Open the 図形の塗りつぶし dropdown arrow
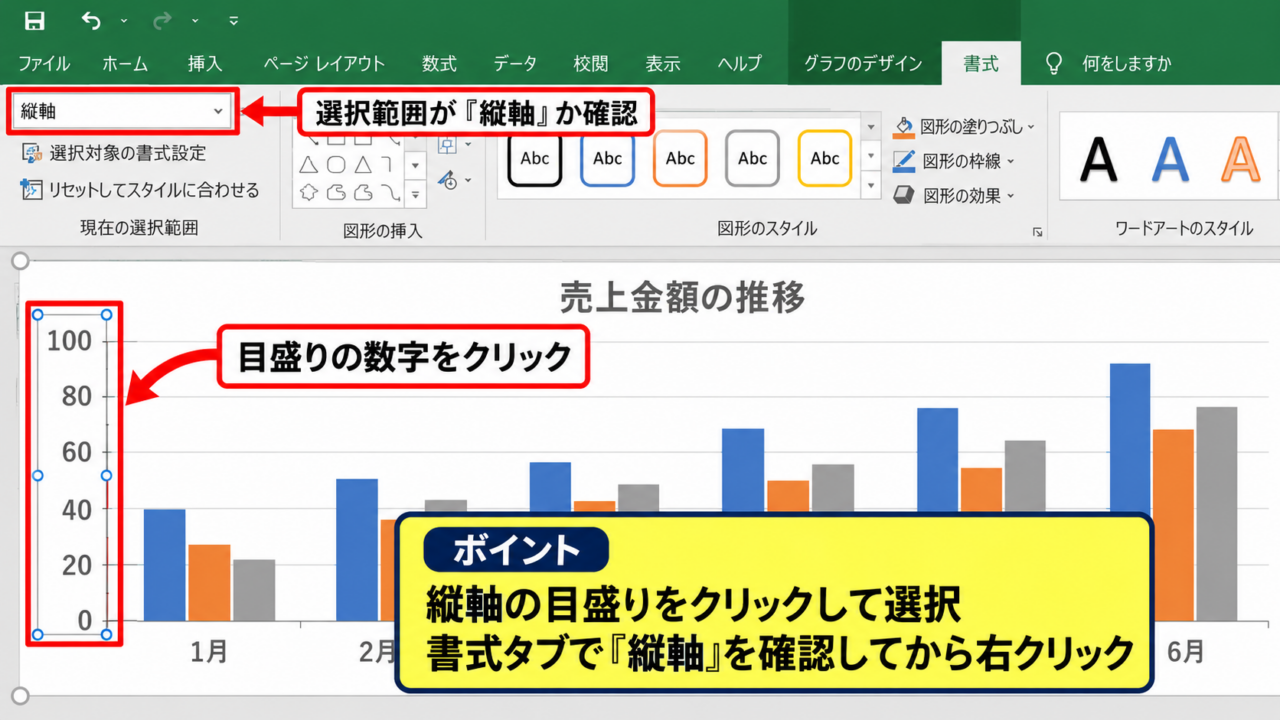Screen dimensions: 1280x720 coord(1031,127)
